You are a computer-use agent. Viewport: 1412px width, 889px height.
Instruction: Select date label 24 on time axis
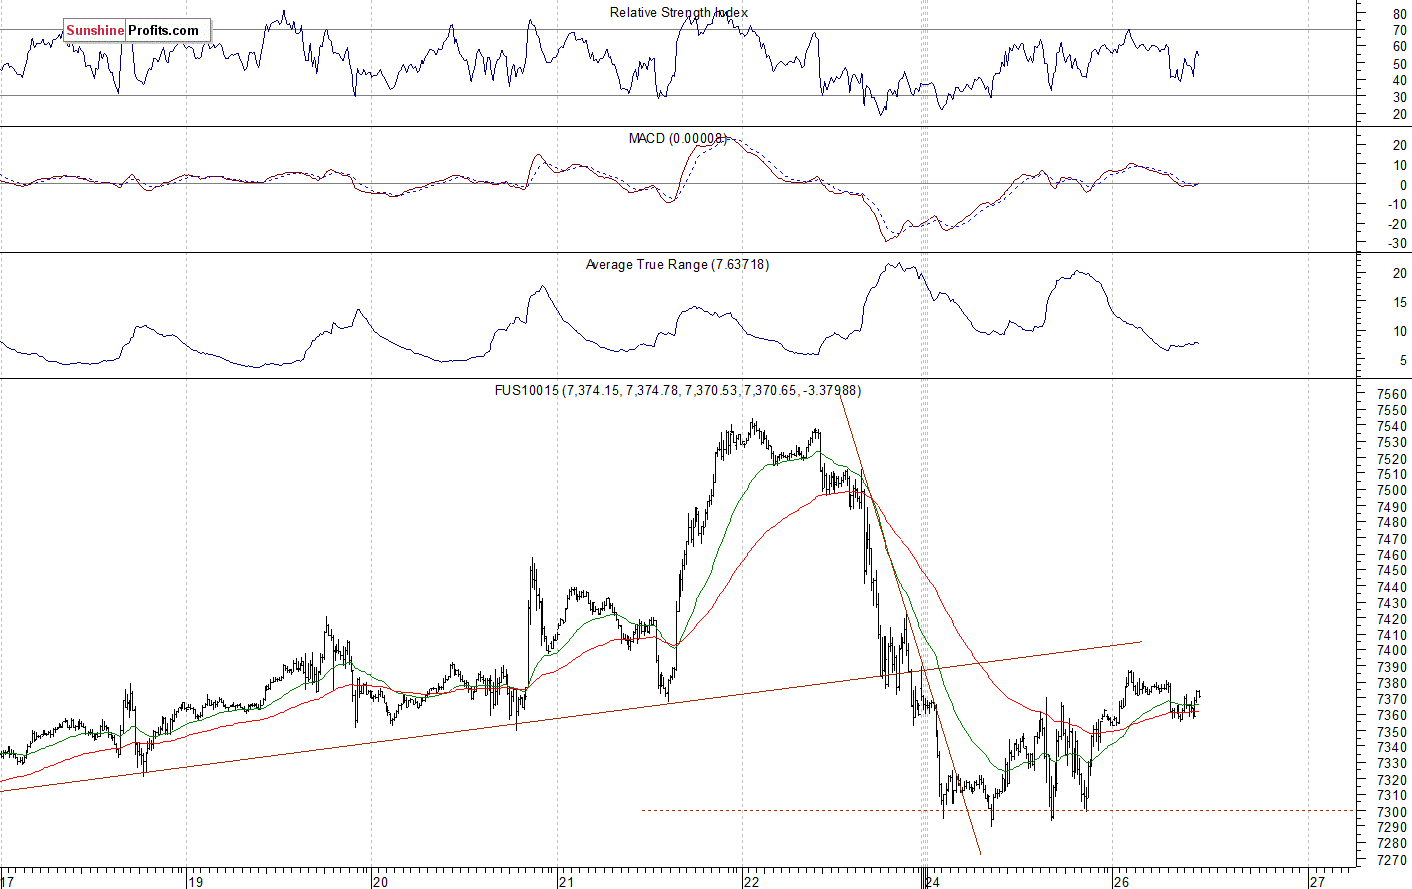coord(932,882)
